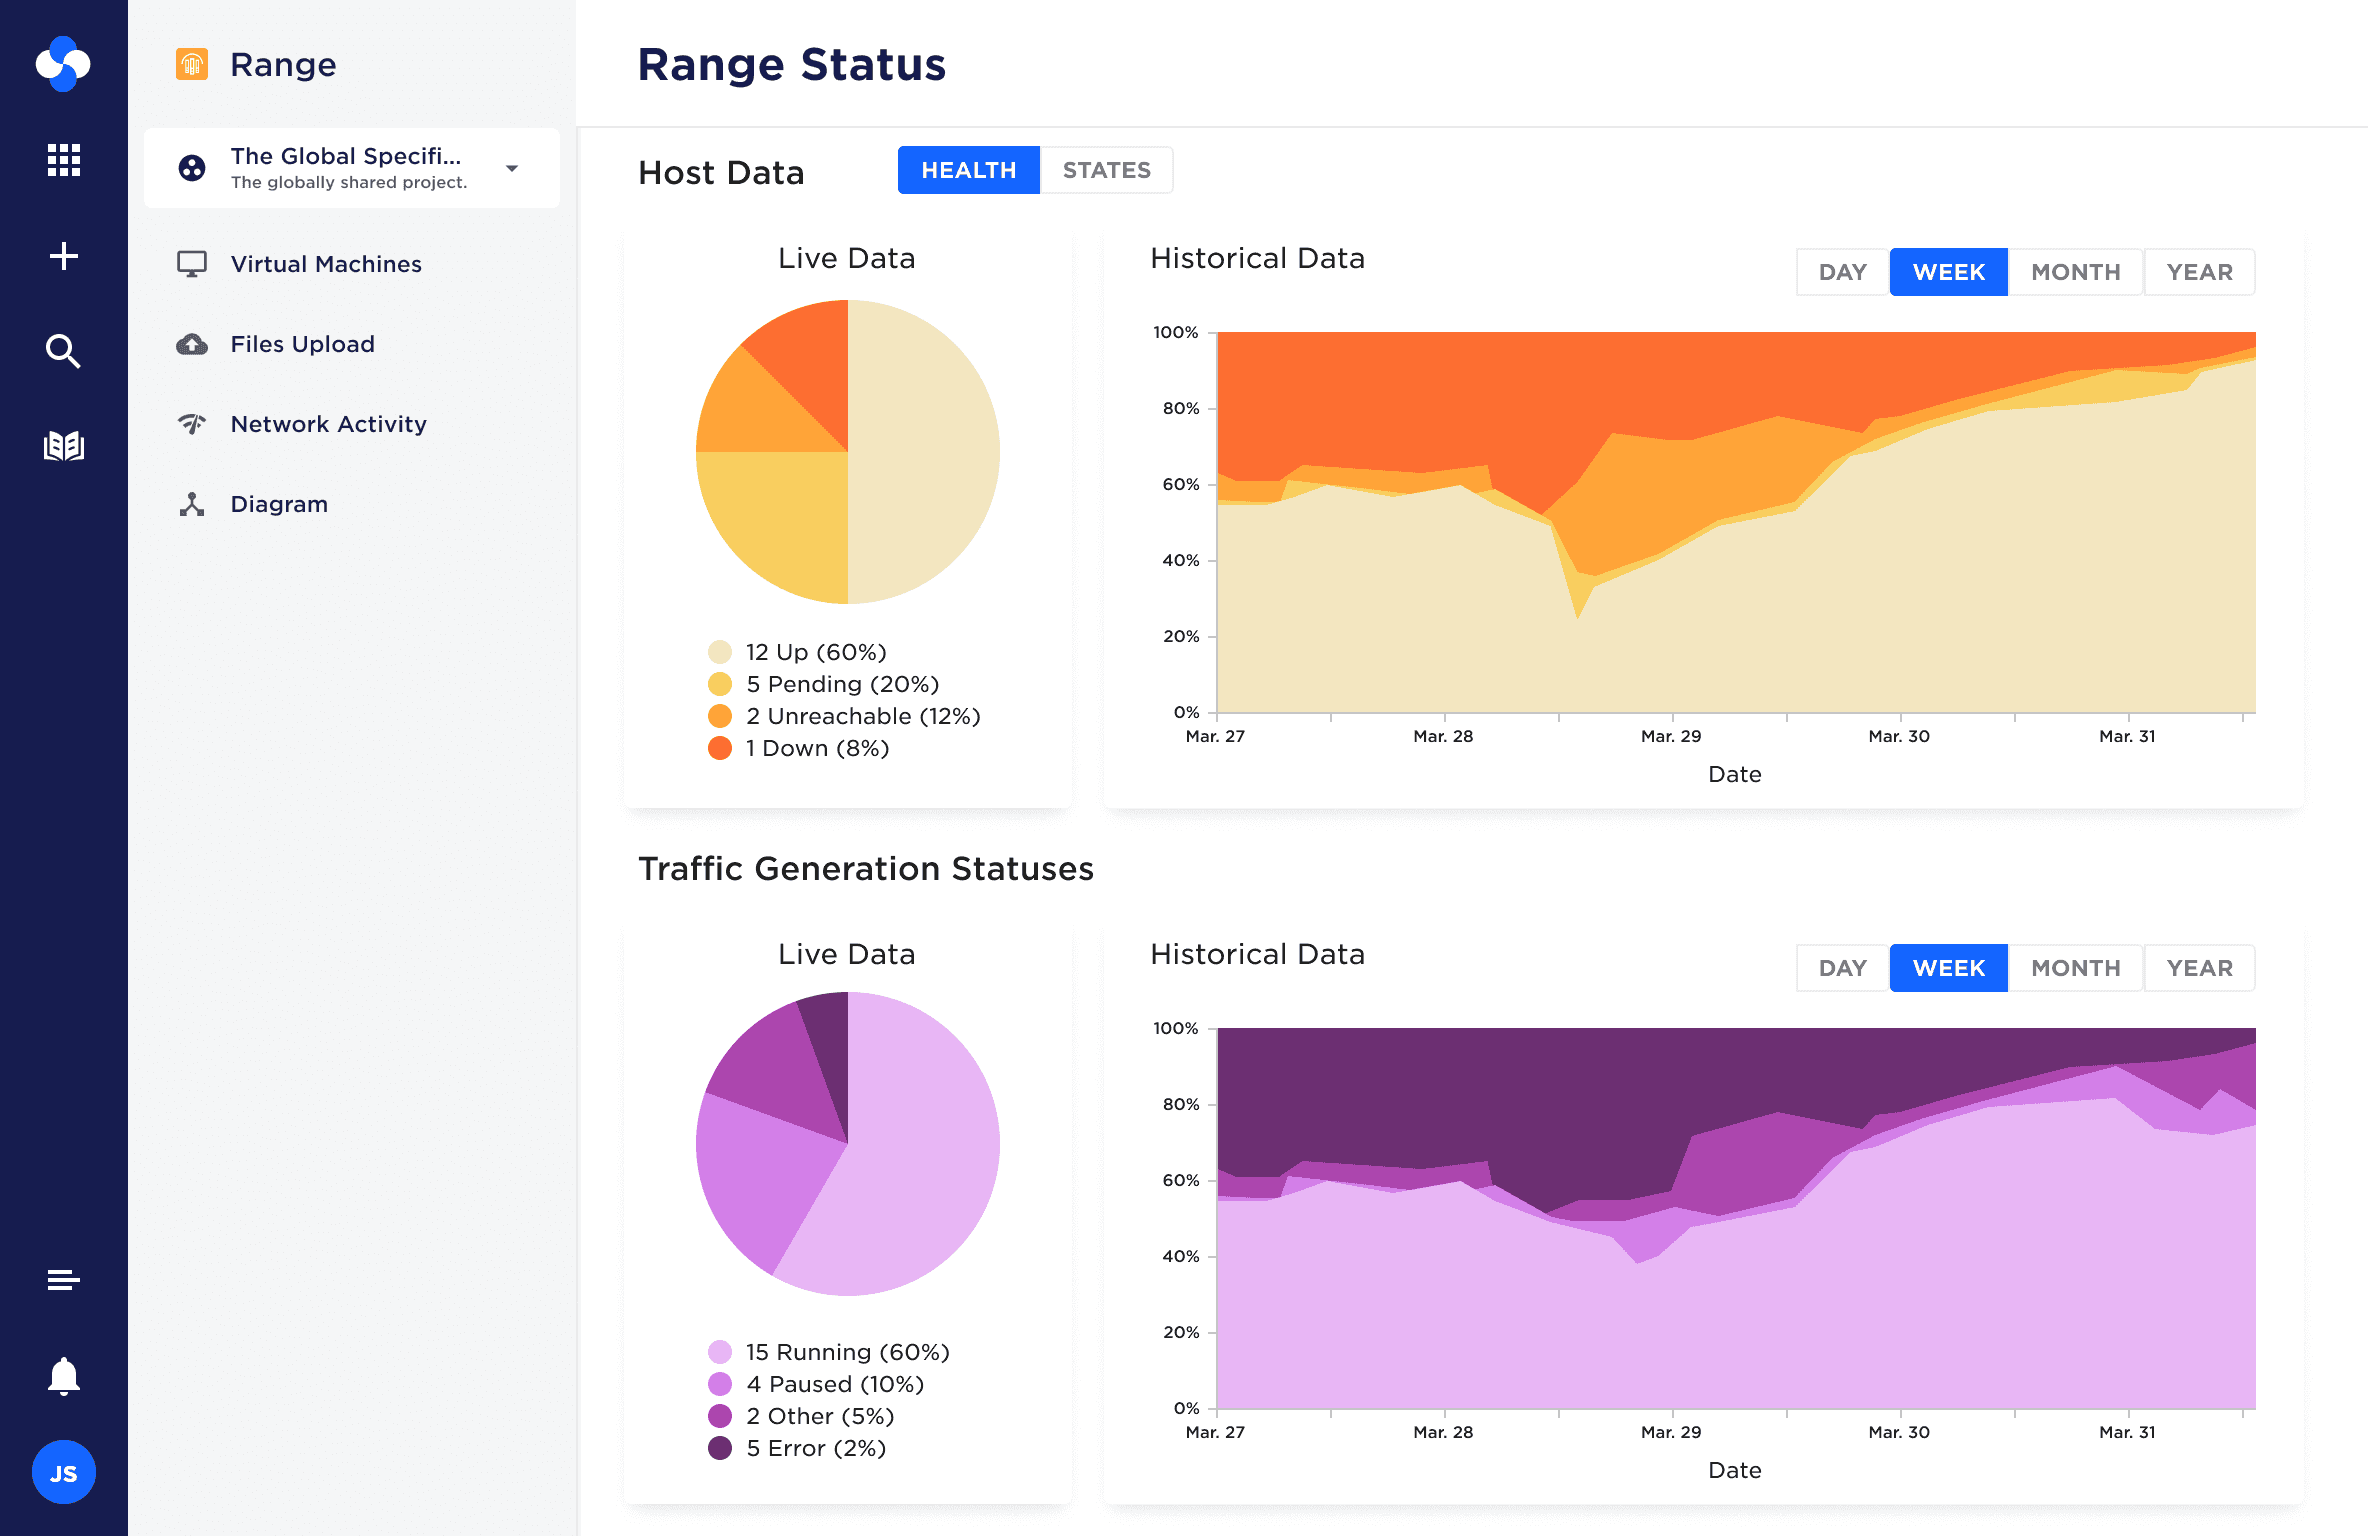The image size is (2368, 1536).
Task: Click the orange Range app icon
Action: 192,64
